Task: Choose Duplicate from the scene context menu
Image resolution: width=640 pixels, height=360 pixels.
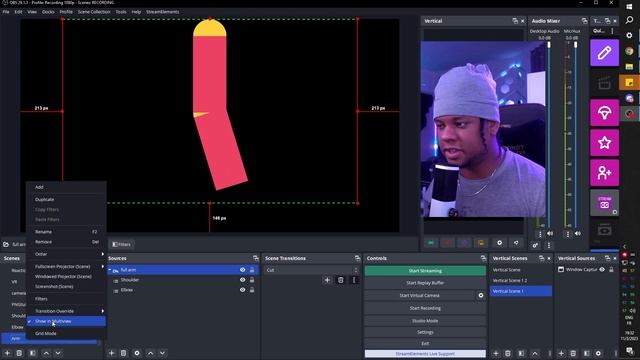Action: pyautogui.click(x=66, y=200)
